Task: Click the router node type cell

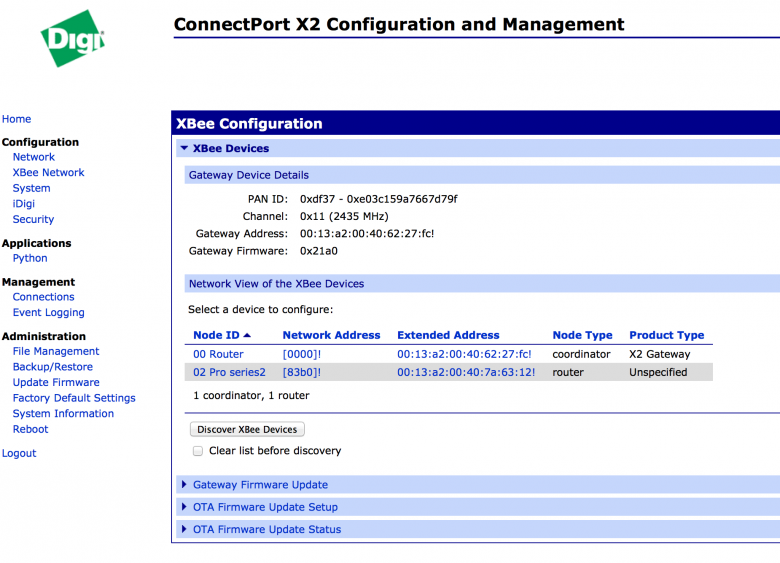Action: point(568,373)
